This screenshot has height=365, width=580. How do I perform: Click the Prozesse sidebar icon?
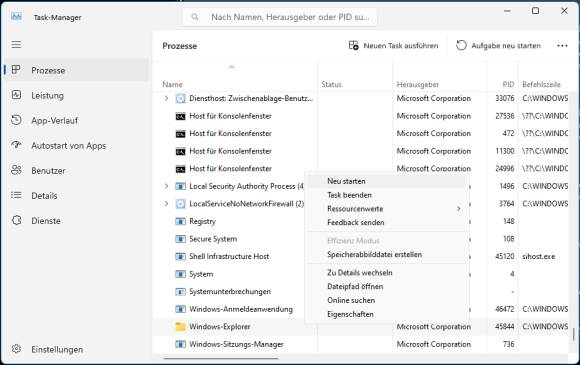16,70
